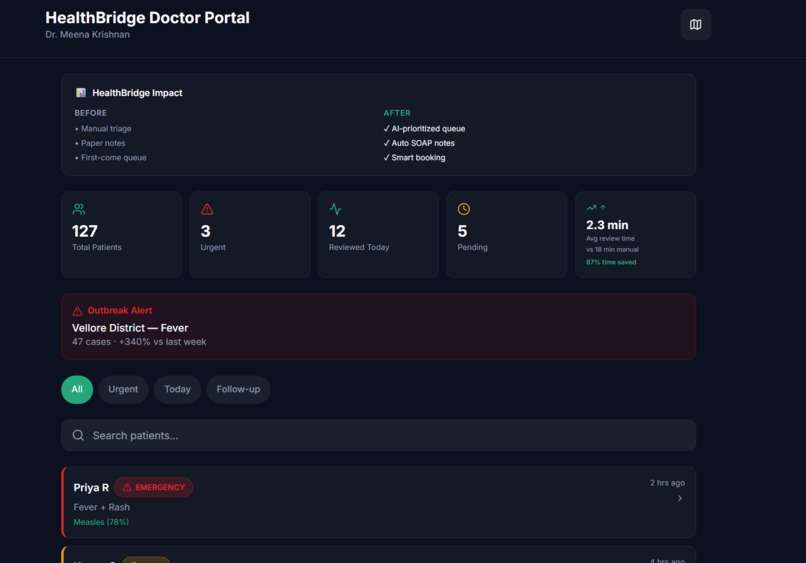Viewport: 806px width, 563px height.
Task: Click the Pending stat count 5
Action: (463, 231)
